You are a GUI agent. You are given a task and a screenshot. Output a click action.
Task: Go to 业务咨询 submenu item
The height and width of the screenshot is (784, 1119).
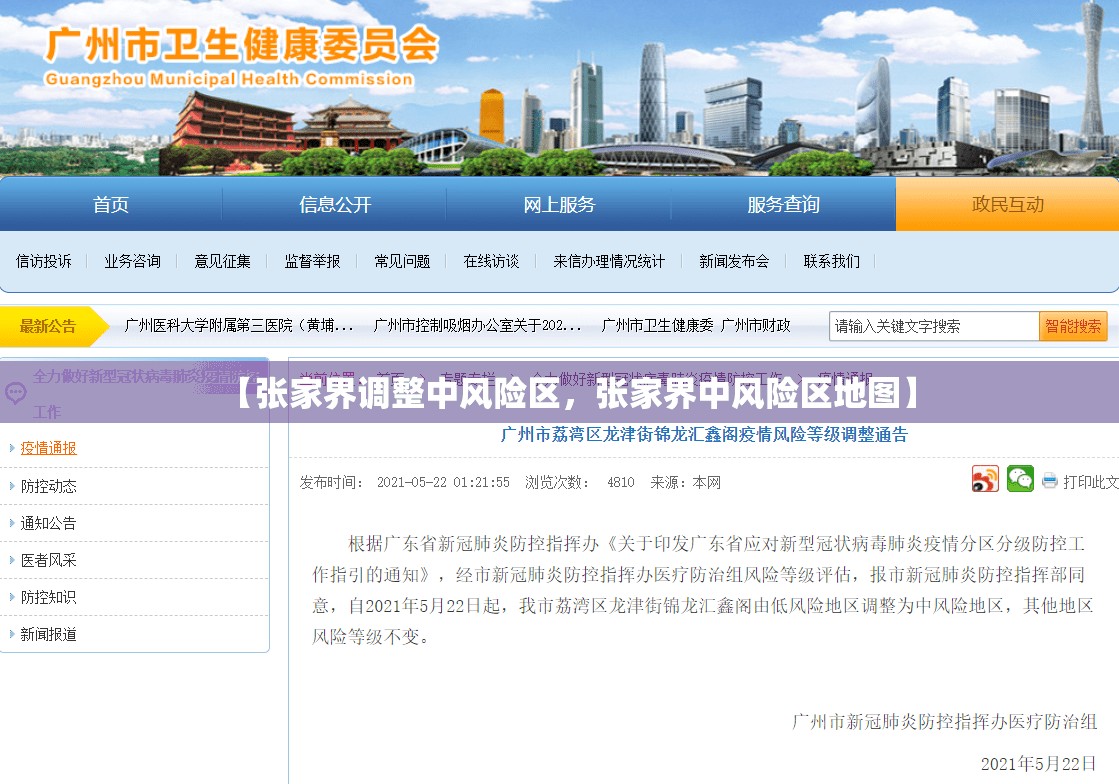(133, 261)
